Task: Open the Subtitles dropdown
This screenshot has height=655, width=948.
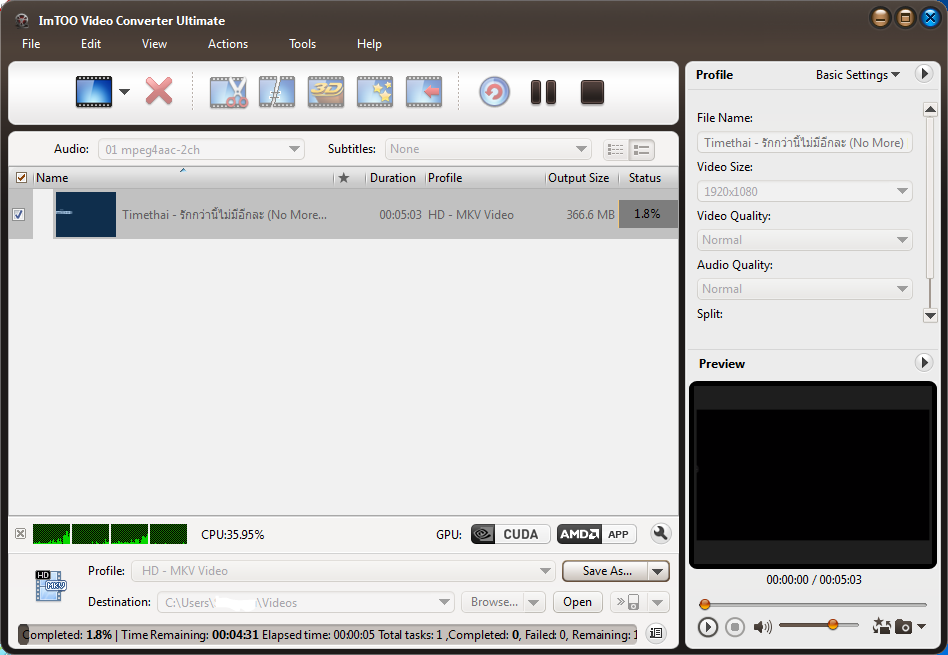Action: (x=488, y=149)
